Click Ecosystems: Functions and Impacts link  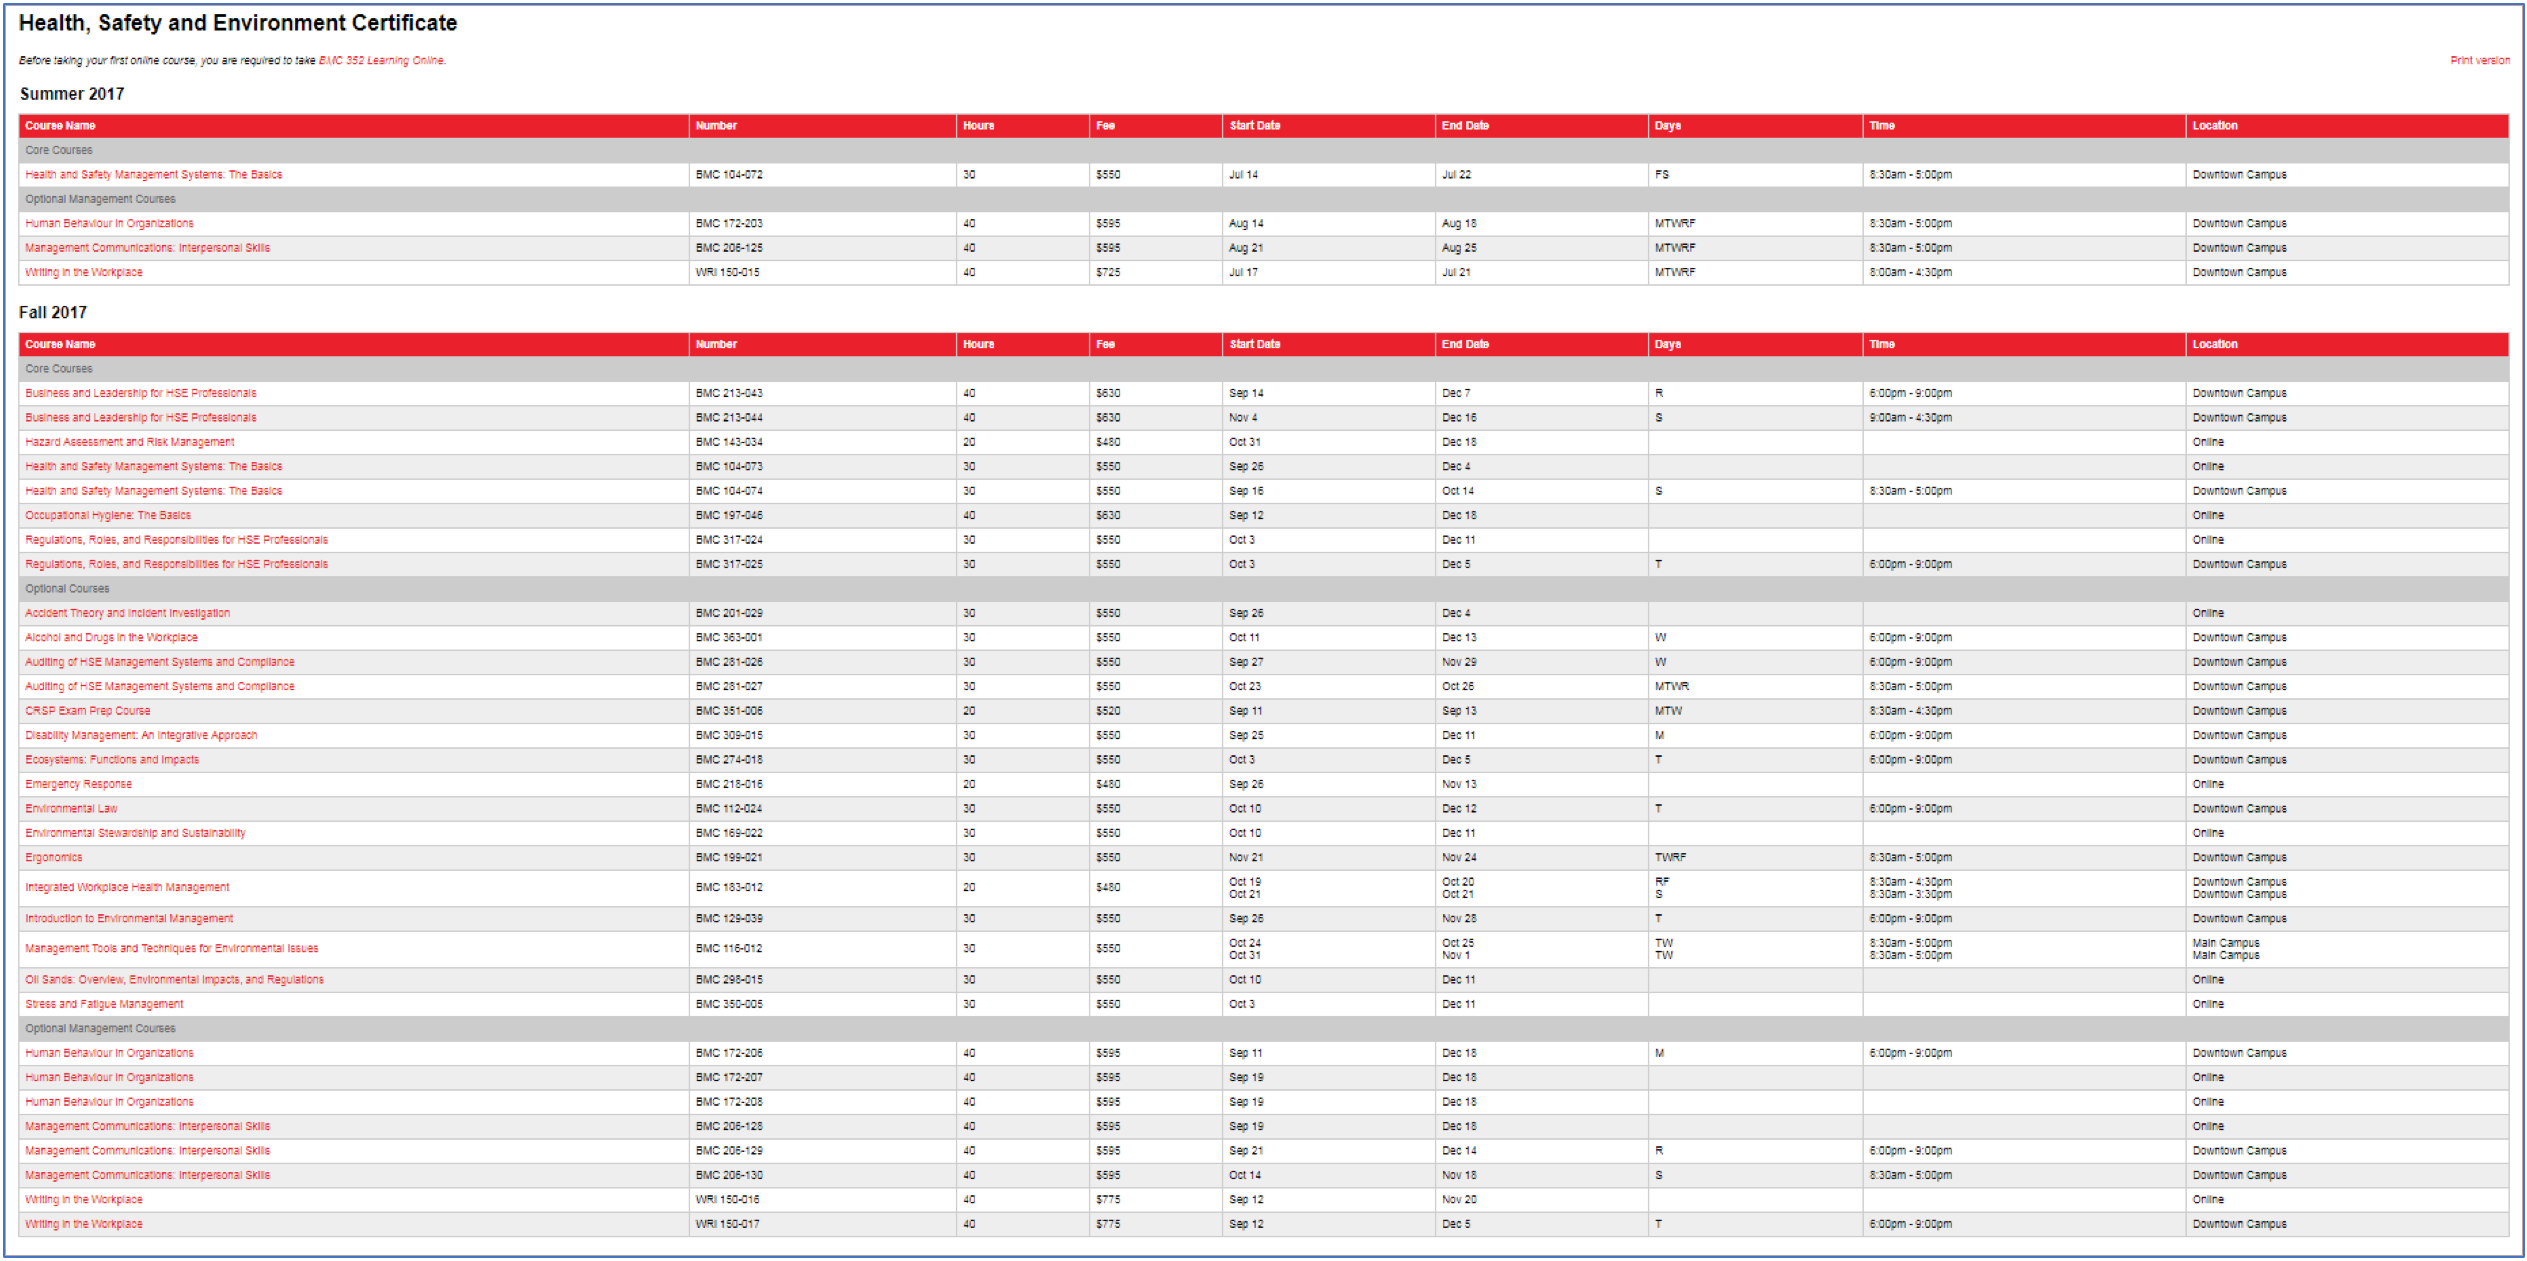(112, 760)
